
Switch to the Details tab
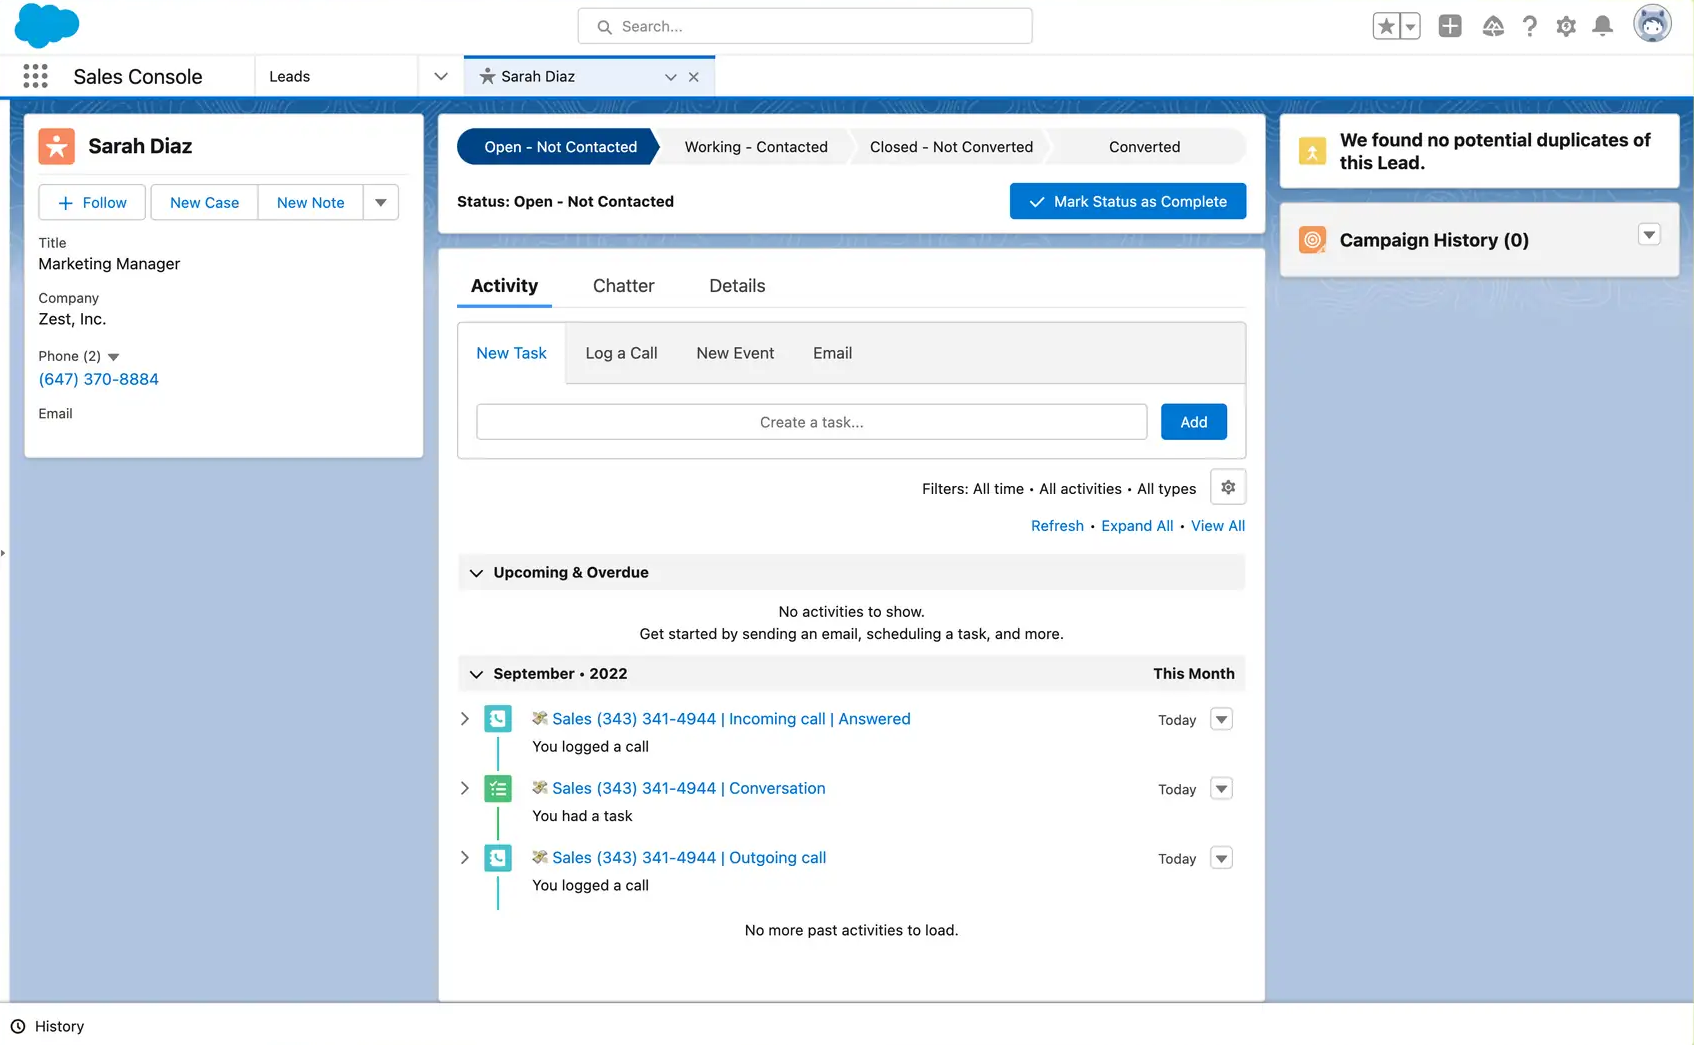pos(737,286)
